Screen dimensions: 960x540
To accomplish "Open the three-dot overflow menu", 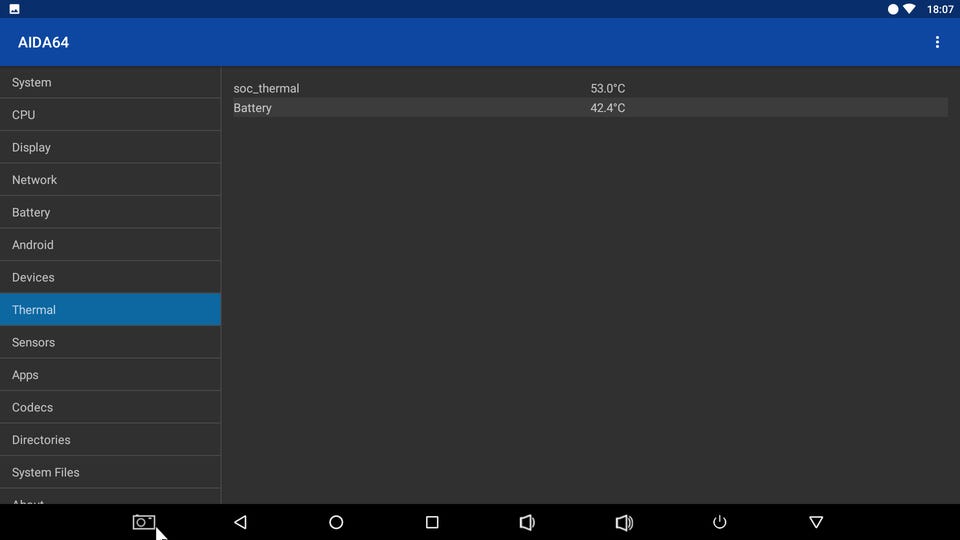I will pyautogui.click(x=937, y=42).
